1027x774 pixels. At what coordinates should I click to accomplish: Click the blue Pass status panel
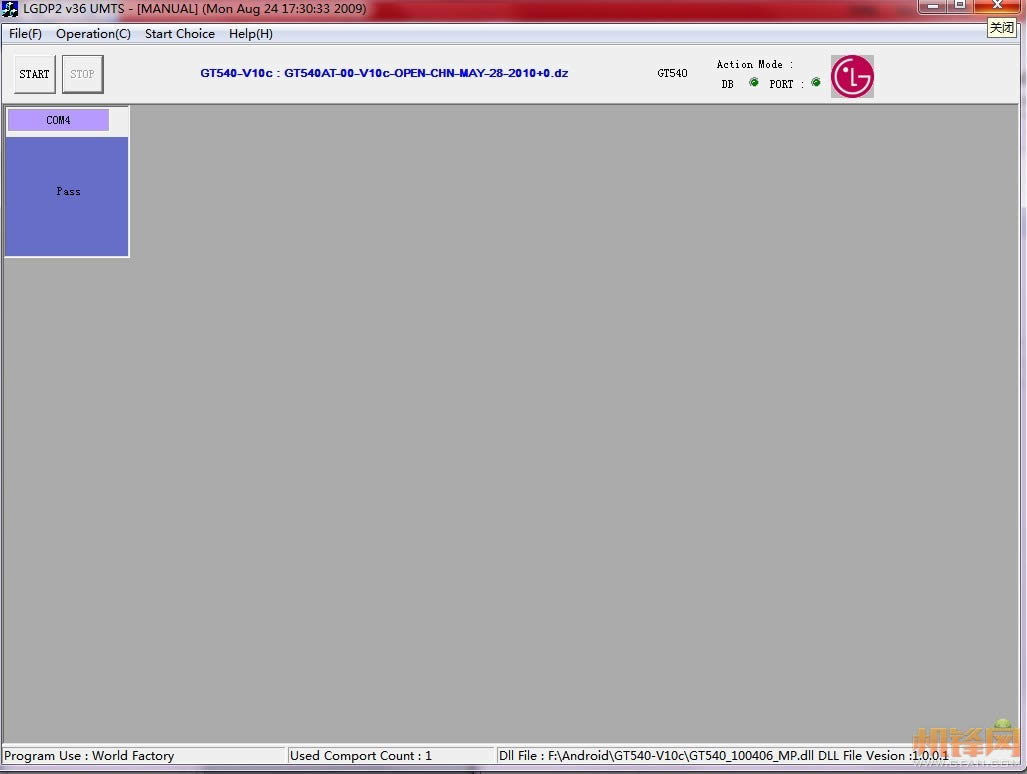(x=67, y=196)
